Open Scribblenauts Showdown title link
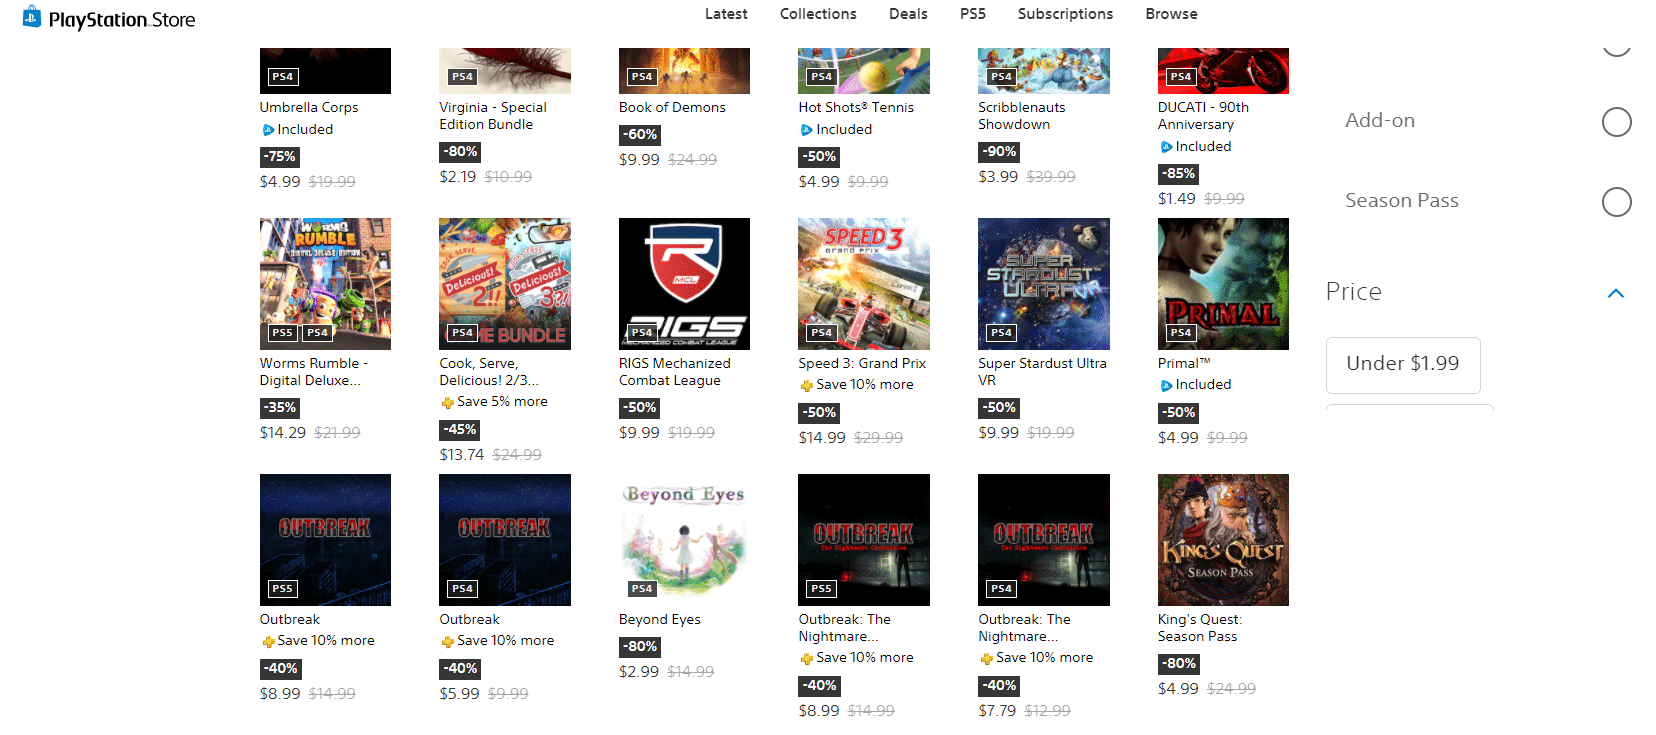This screenshot has height=735, width=1656. [x=1021, y=116]
